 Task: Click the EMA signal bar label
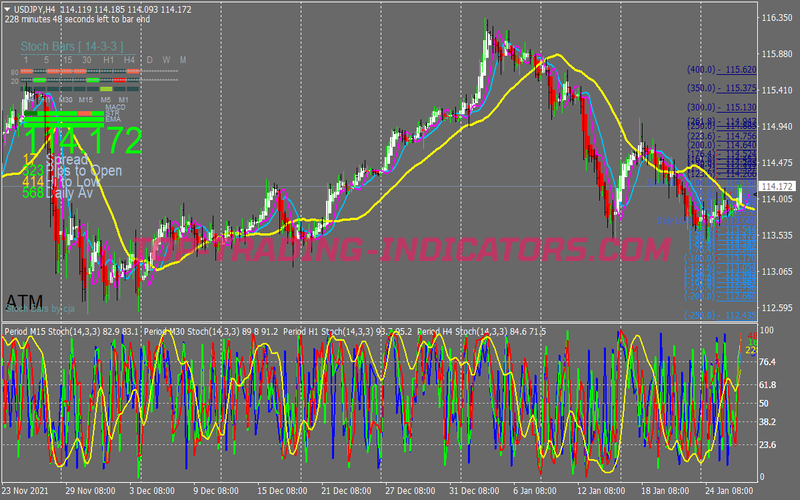113,119
